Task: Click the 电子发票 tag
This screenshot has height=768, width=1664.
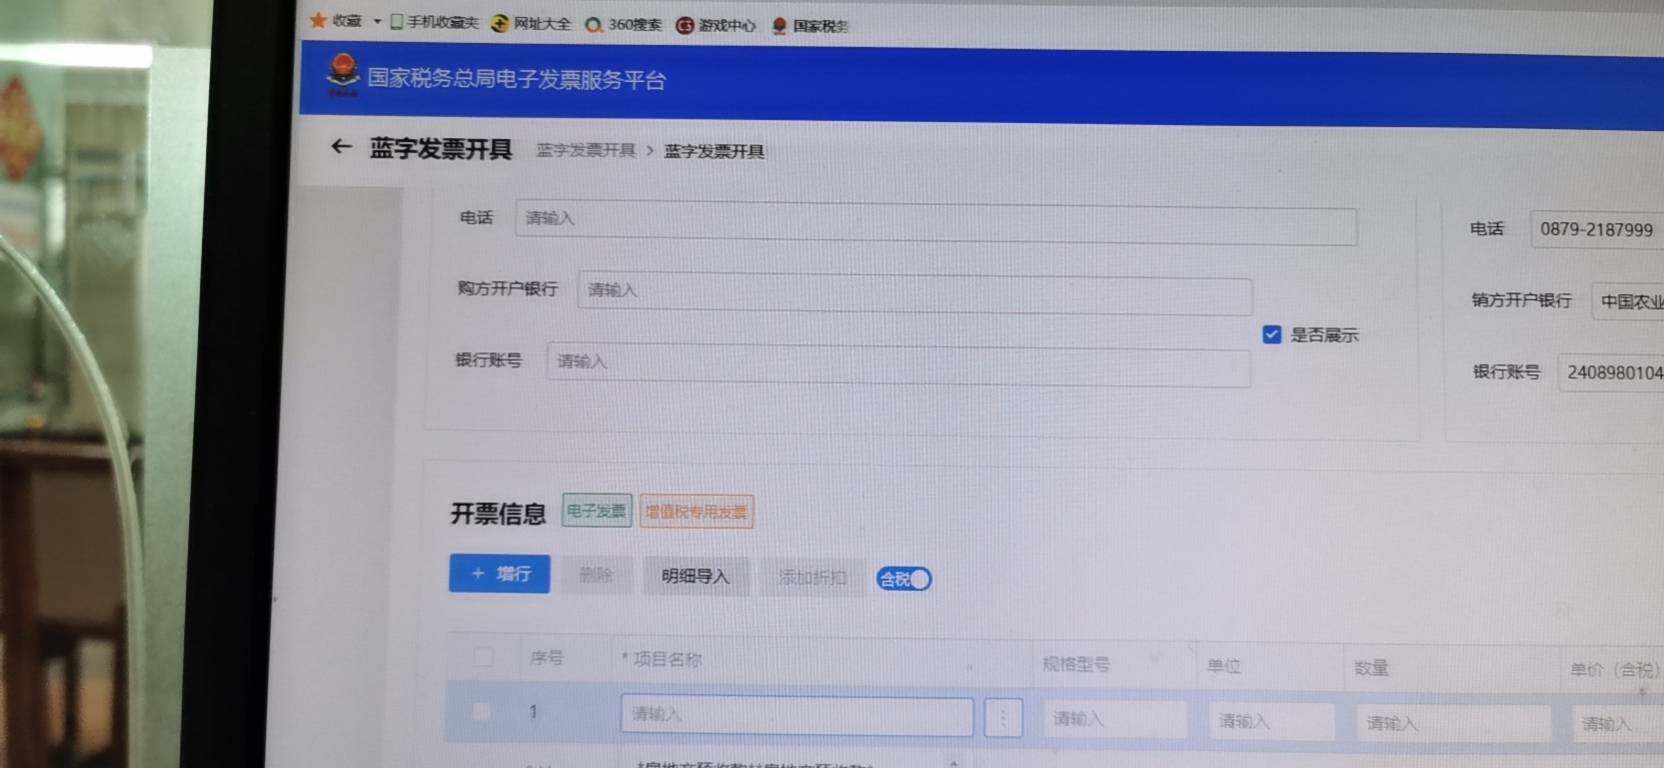Action: pyautogui.click(x=596, y=510)
